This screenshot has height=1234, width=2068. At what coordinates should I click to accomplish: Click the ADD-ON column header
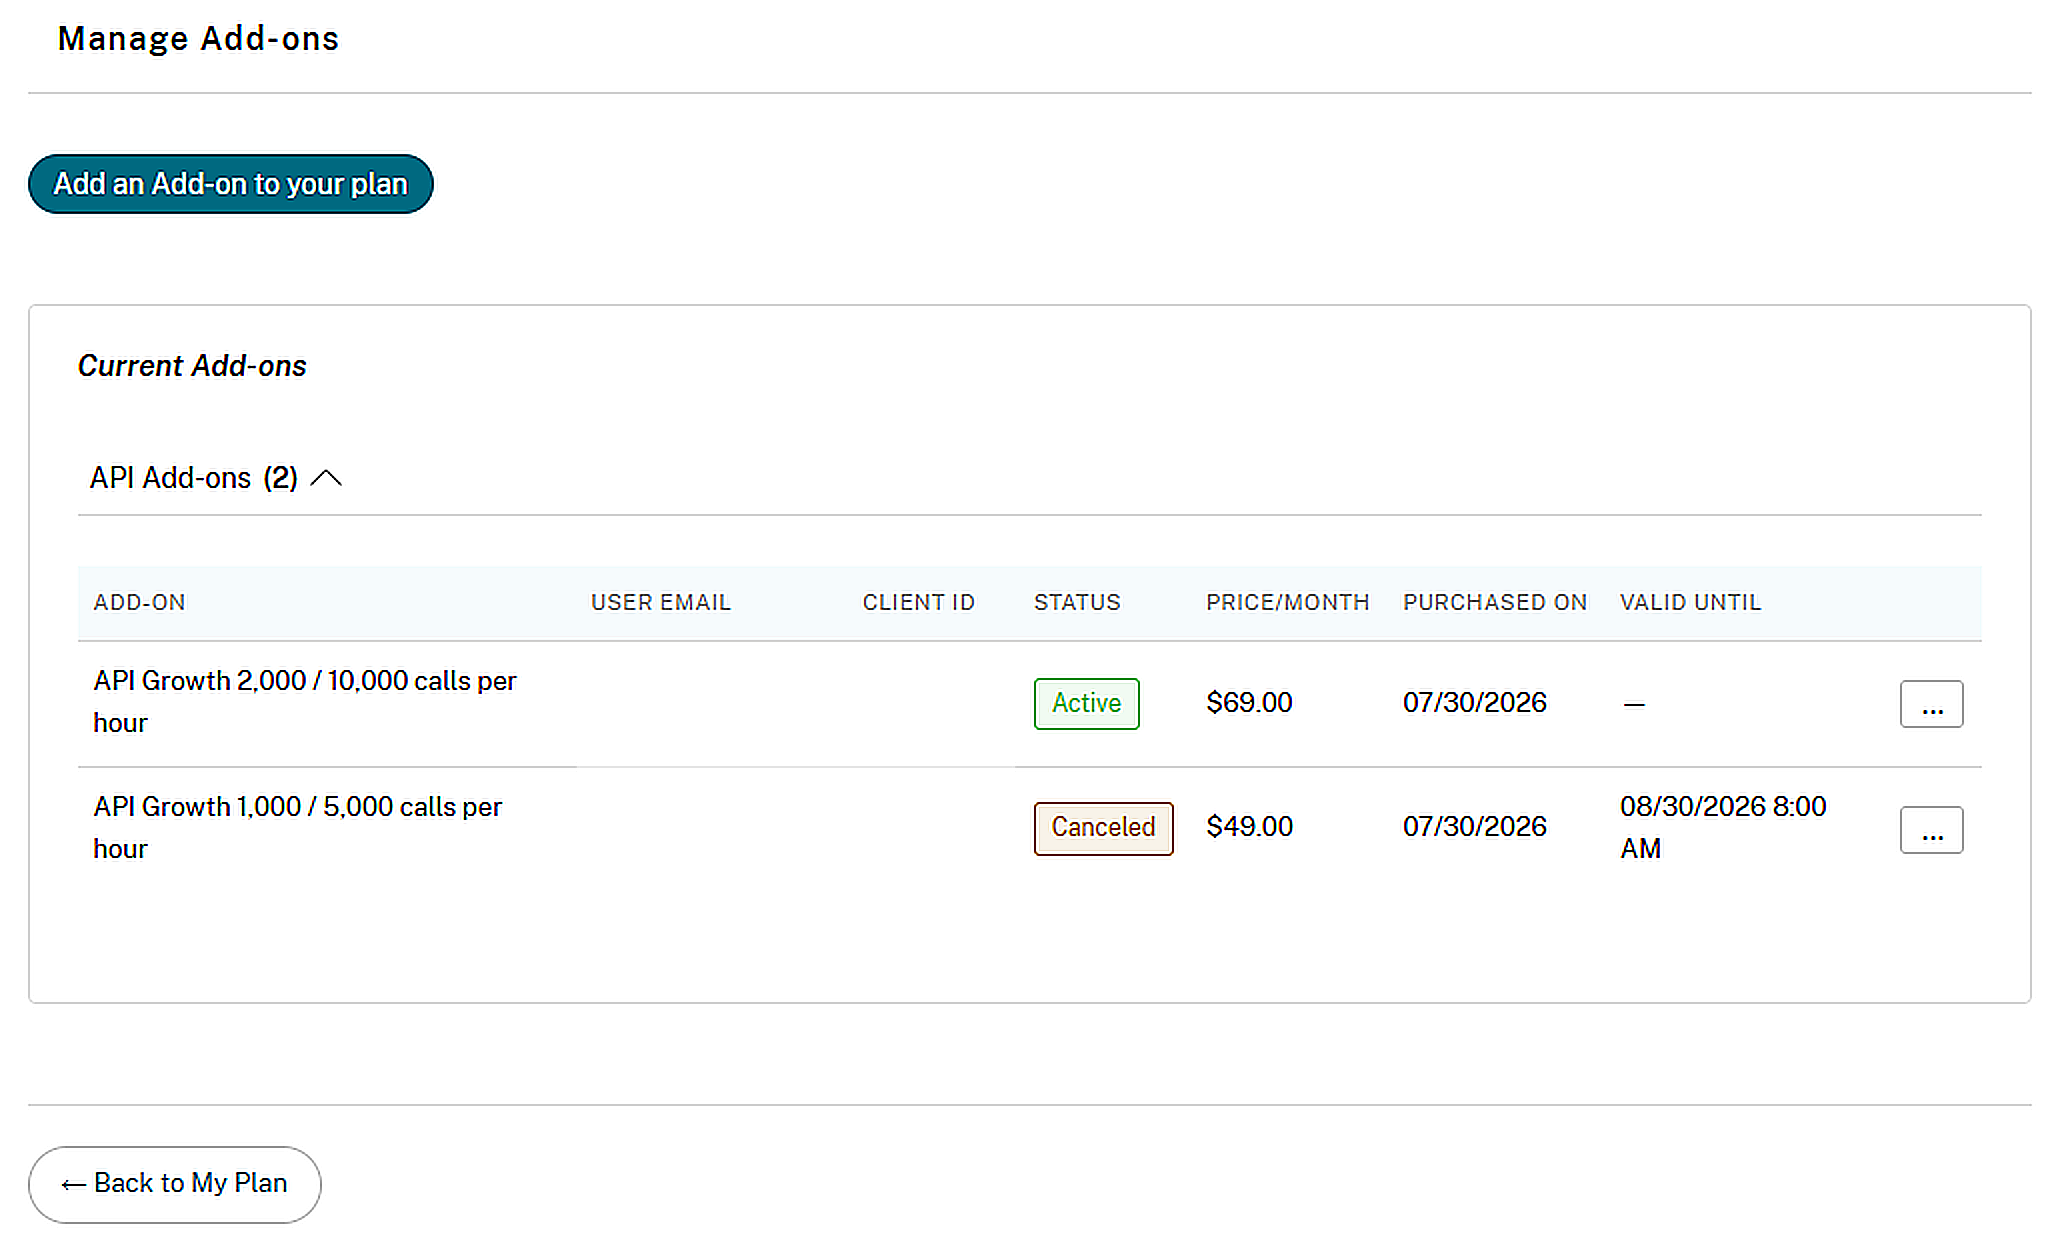(139, 602)
